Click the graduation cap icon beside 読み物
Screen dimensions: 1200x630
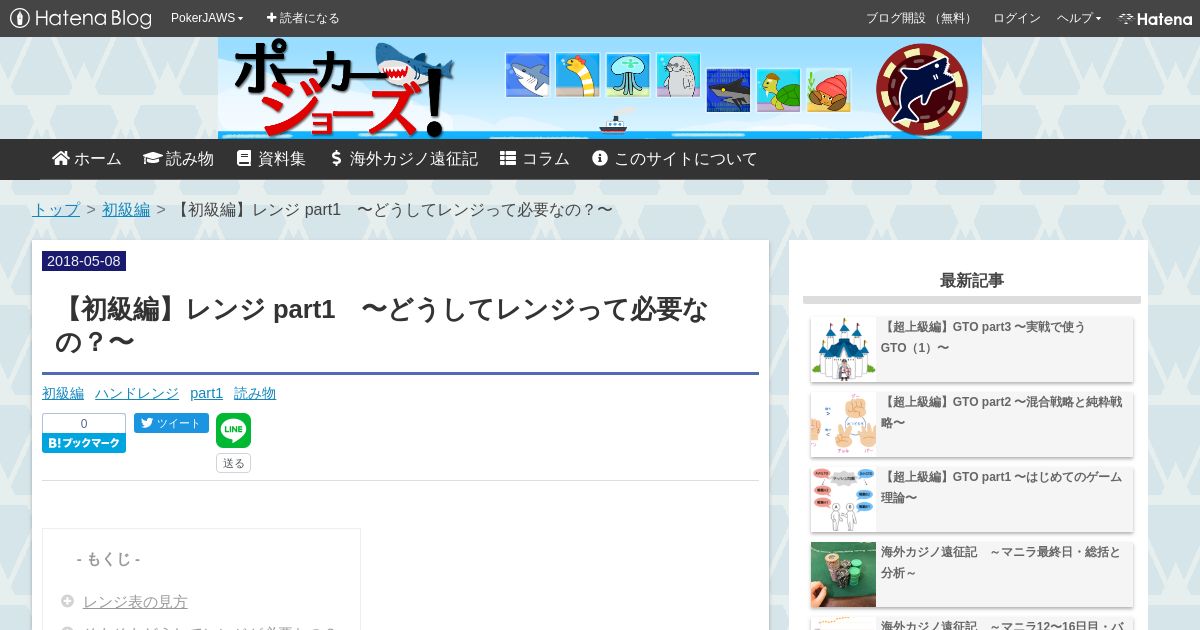pyautogui.click(x=152, y=158)
